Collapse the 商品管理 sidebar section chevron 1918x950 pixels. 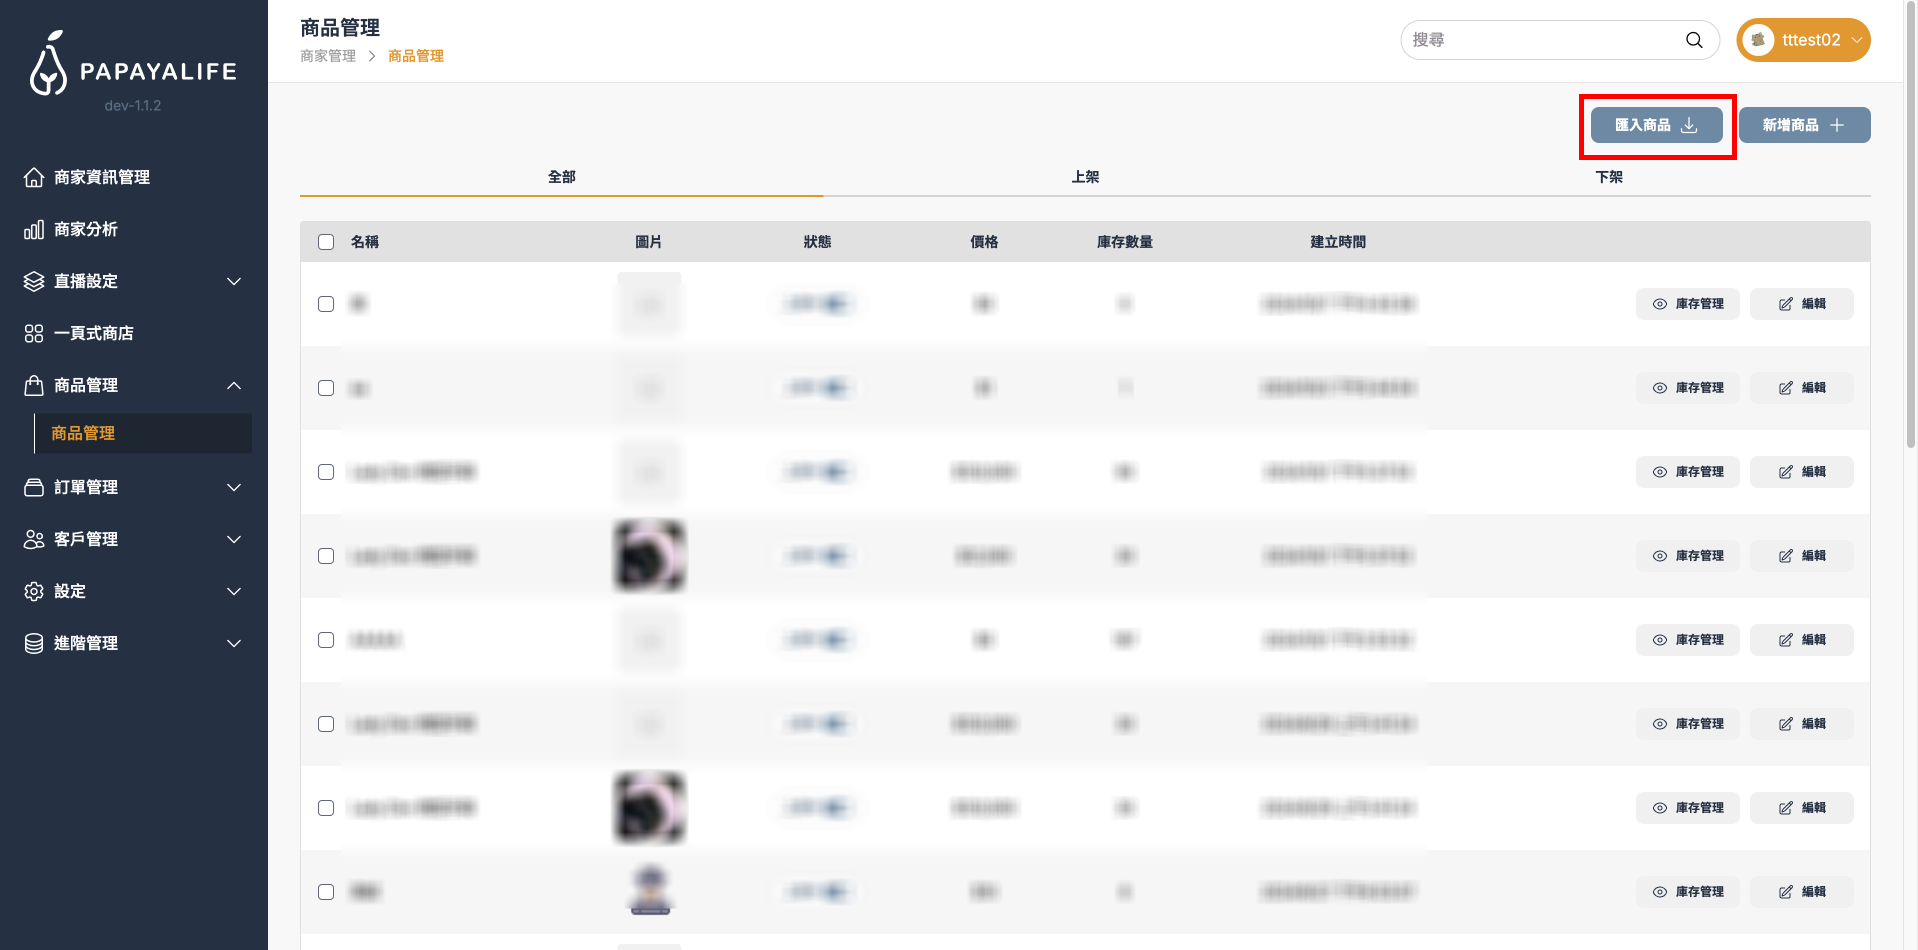(234, 386)
